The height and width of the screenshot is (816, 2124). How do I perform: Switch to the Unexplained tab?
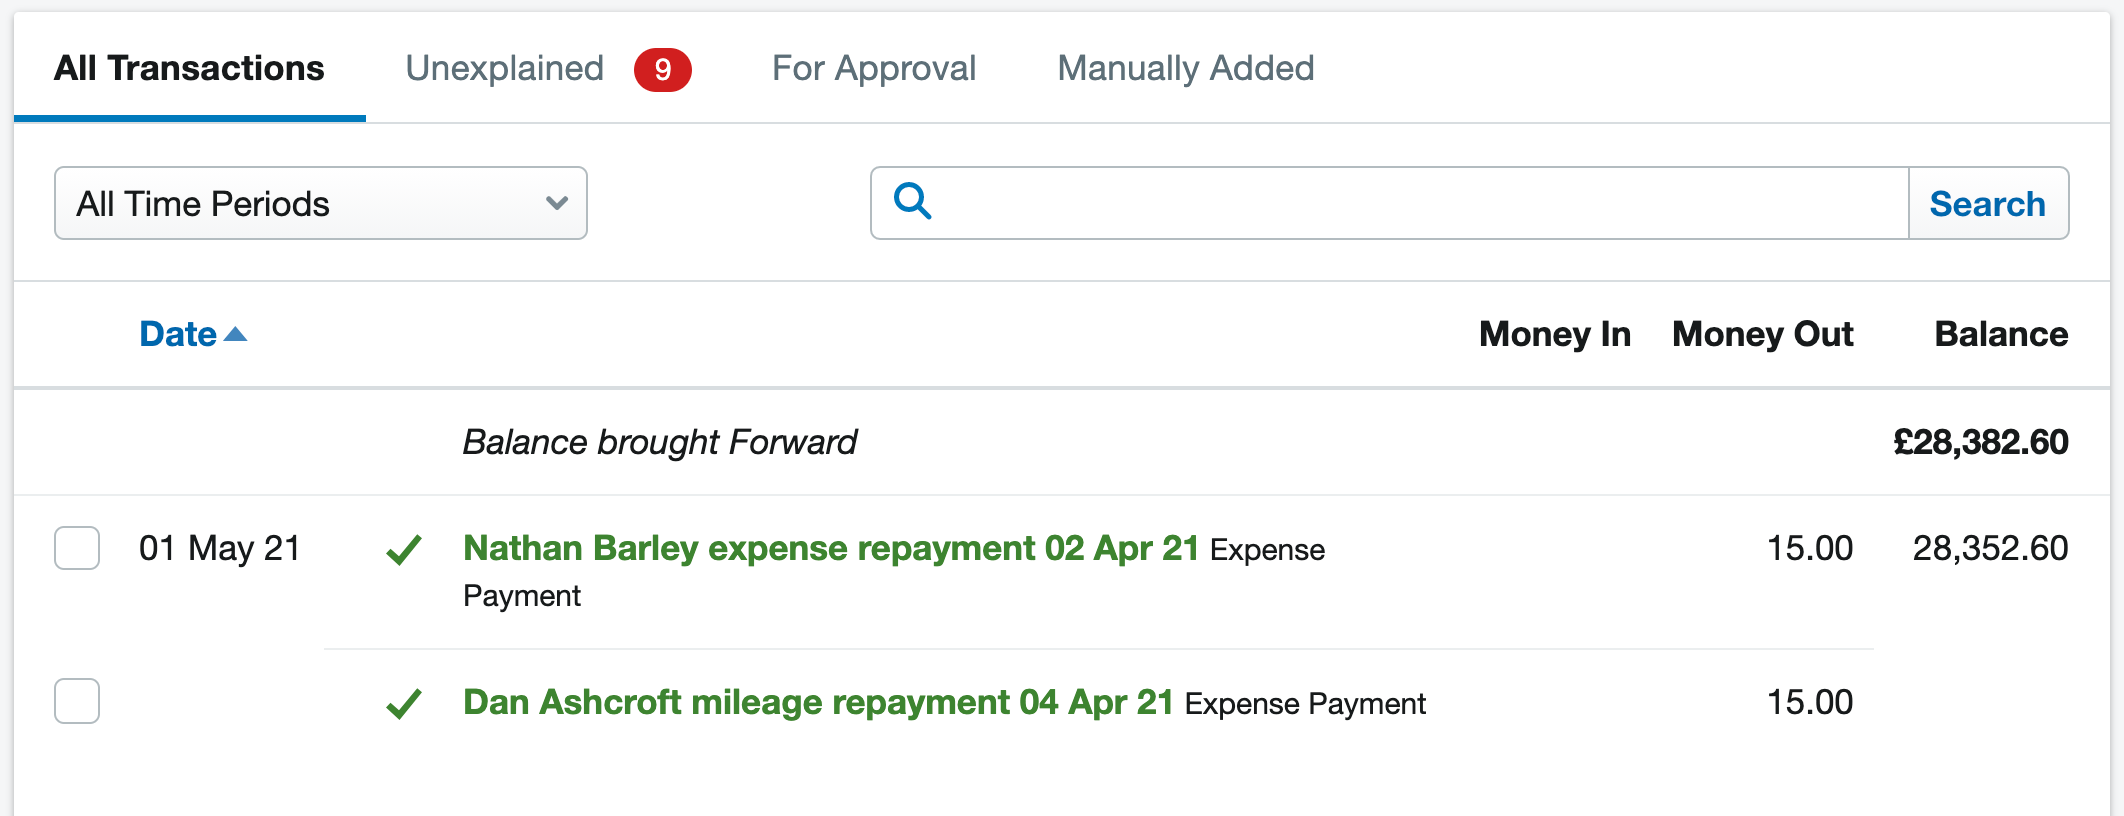click(x=505, y=68)
